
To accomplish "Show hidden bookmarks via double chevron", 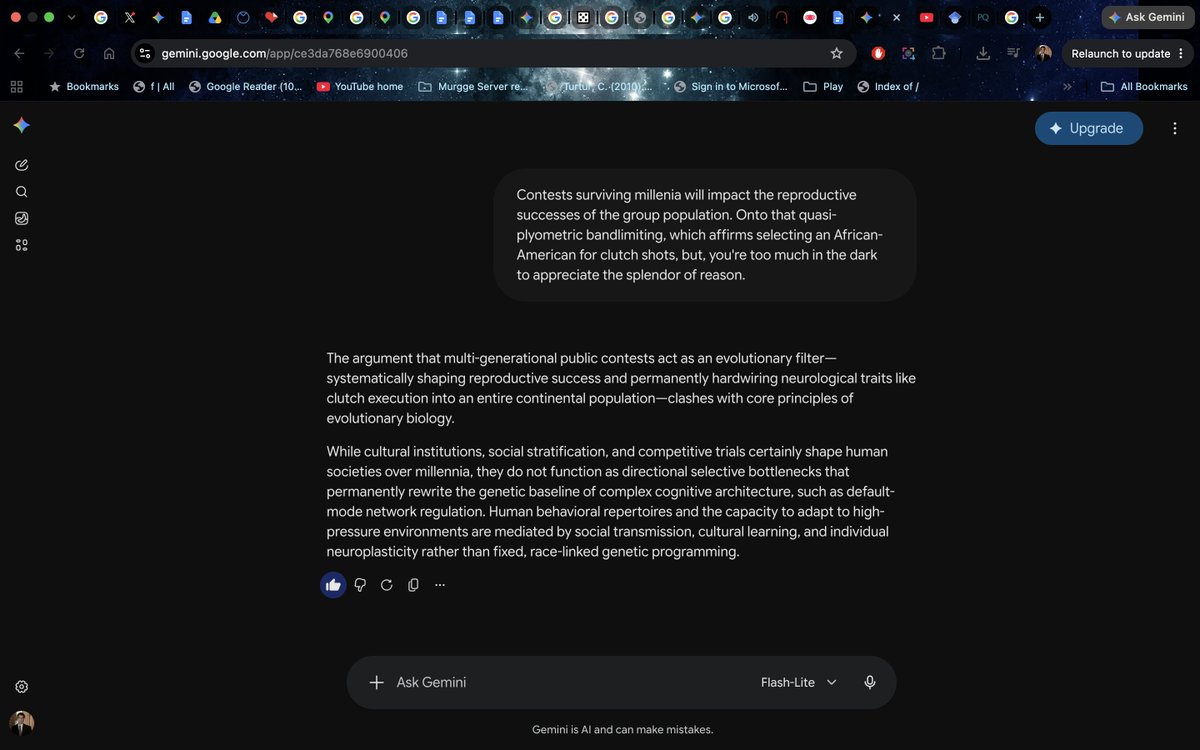I will click(1067, 86).
